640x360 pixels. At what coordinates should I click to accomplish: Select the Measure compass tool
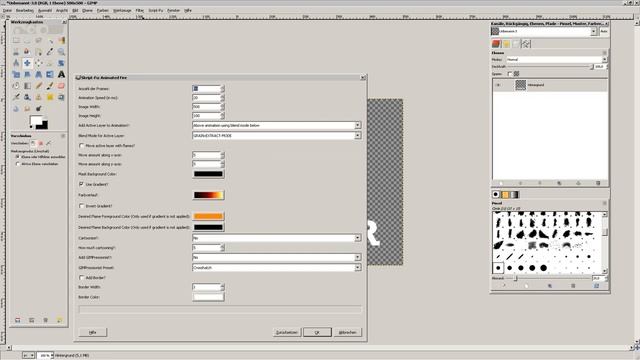click(x=16, y=63)
